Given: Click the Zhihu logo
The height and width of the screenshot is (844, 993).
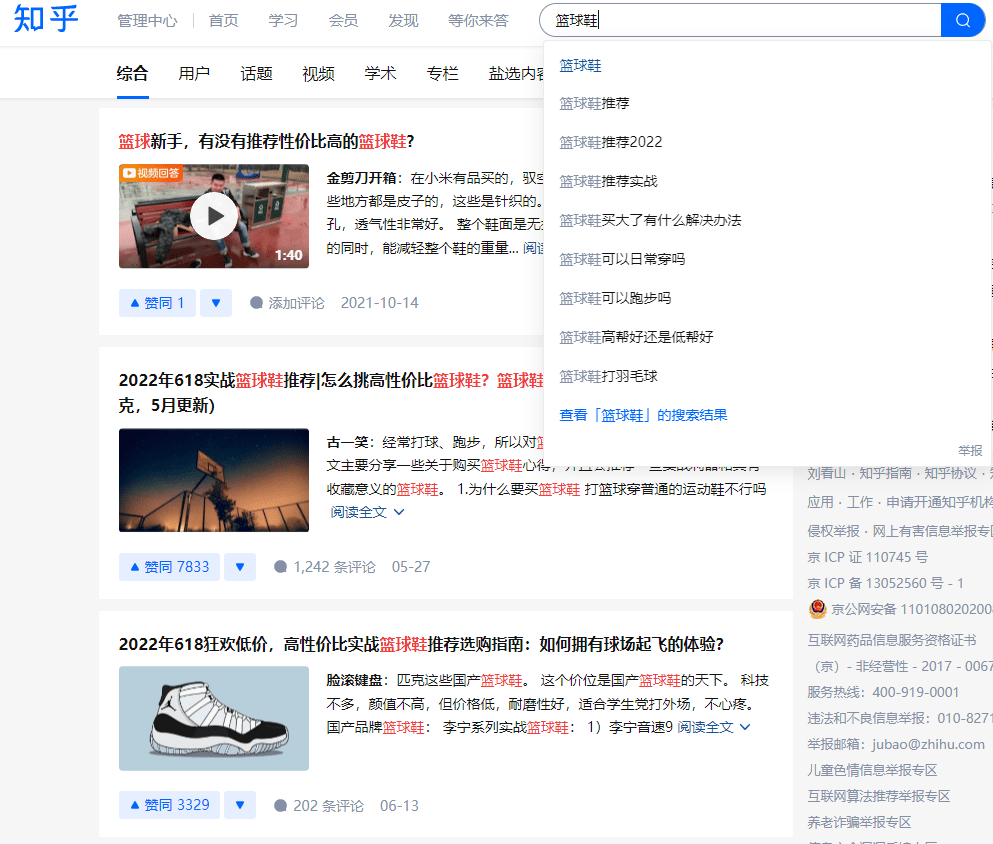Looking at the screenshot, I should tap(45, 20).
